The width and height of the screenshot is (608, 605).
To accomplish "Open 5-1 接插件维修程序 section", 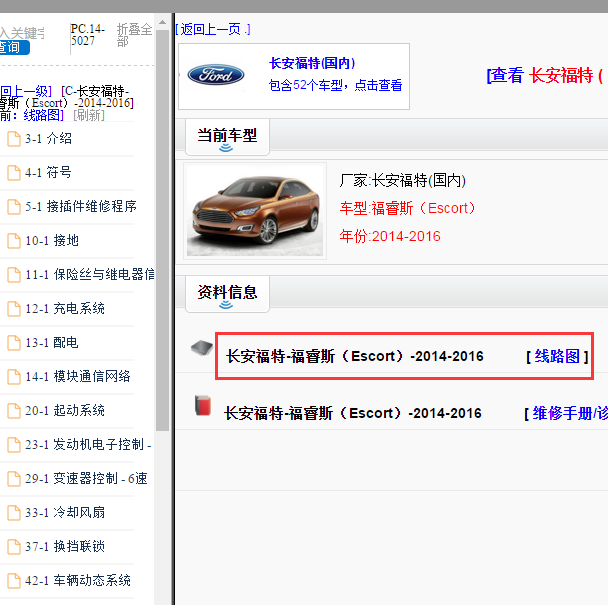I will 81,207.
